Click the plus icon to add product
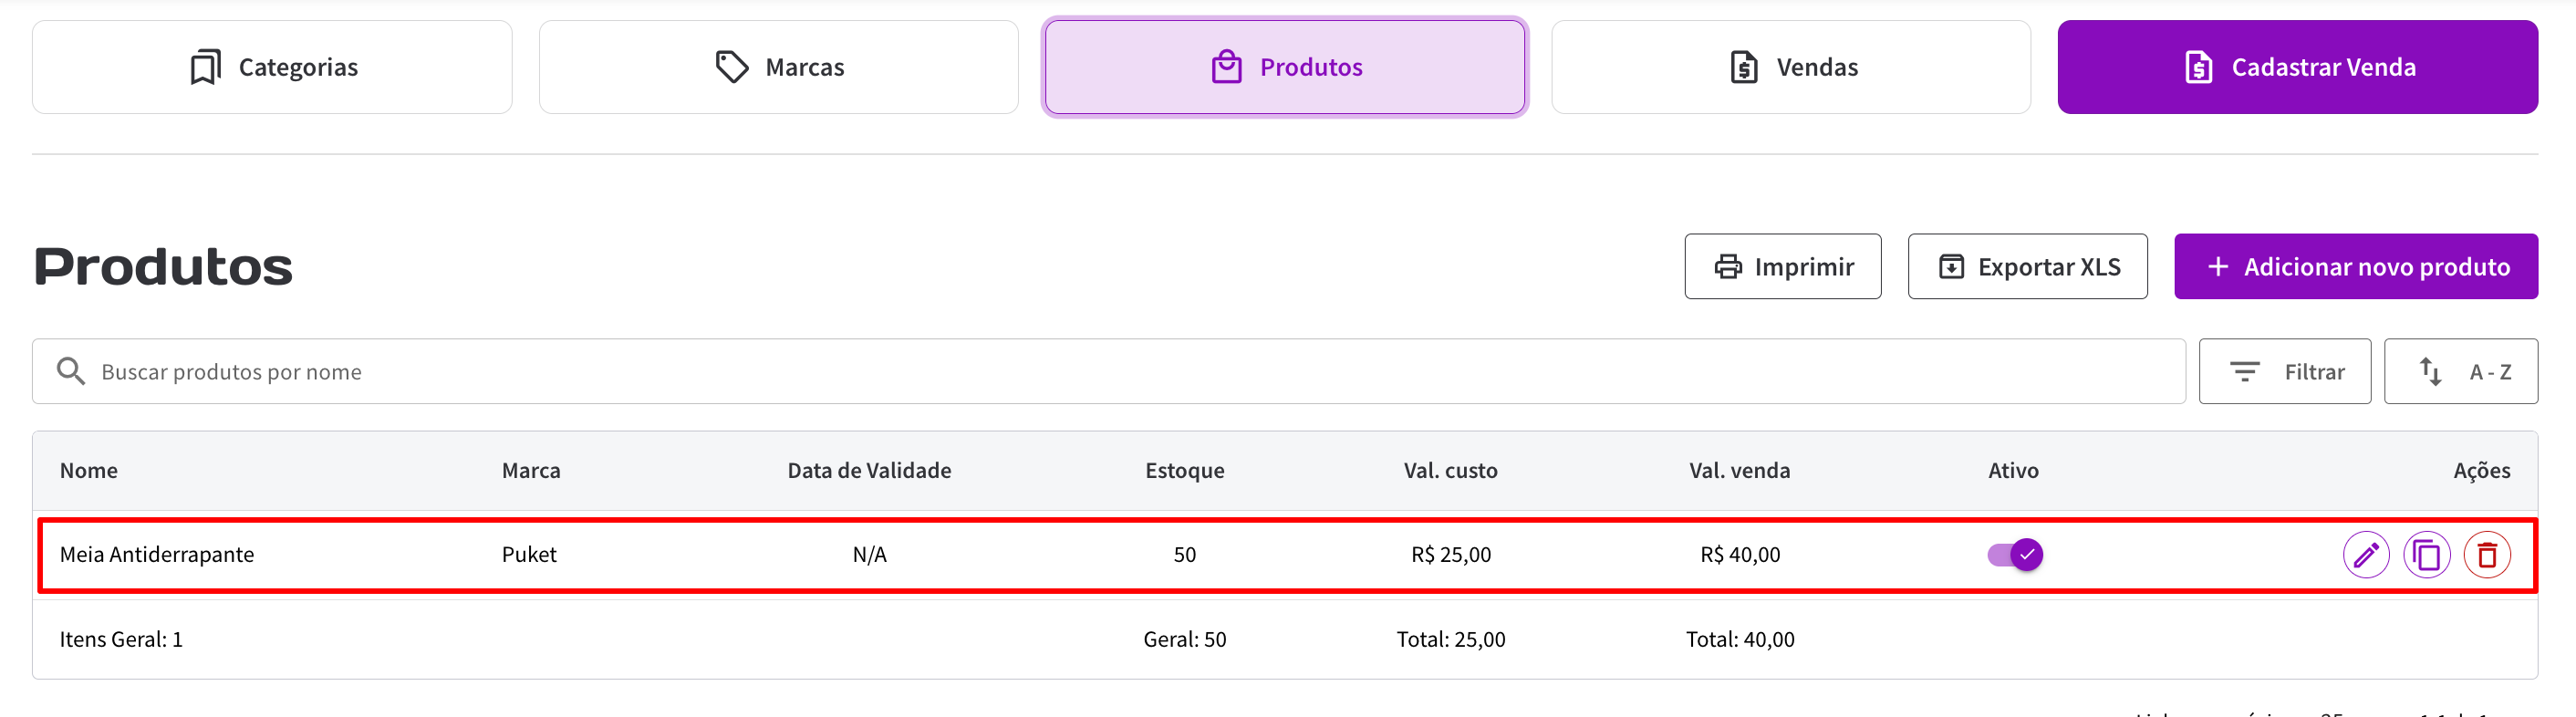Image resolution: width=2576 pixels, height=717 pixels. 2218,267
